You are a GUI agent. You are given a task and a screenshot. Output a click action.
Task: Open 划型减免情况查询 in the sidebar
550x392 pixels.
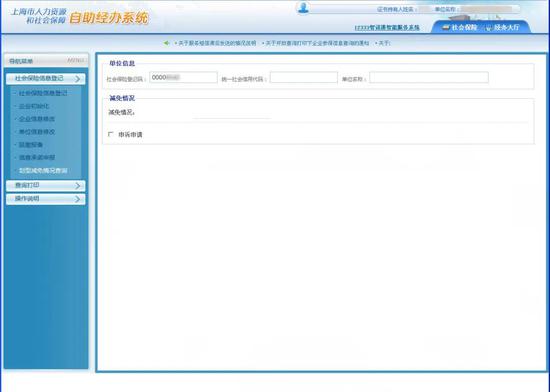click(x=43, y=170)
